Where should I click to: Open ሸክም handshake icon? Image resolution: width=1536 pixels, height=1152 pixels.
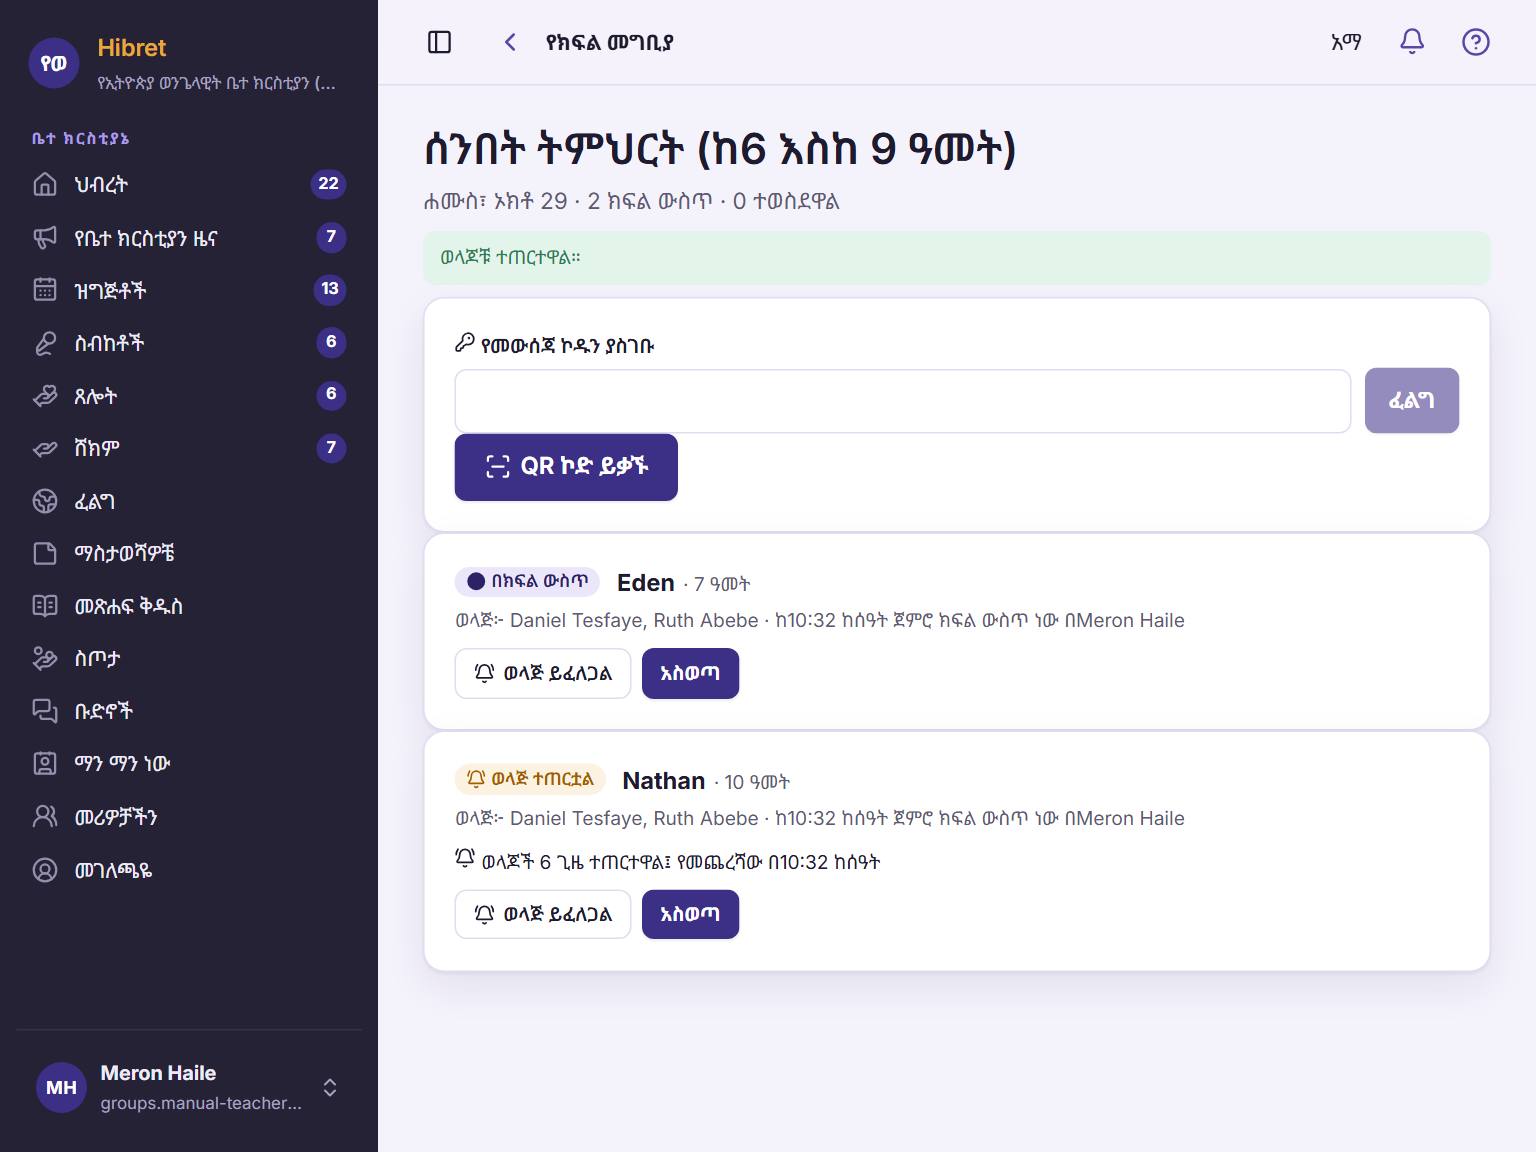click(45, 448)
